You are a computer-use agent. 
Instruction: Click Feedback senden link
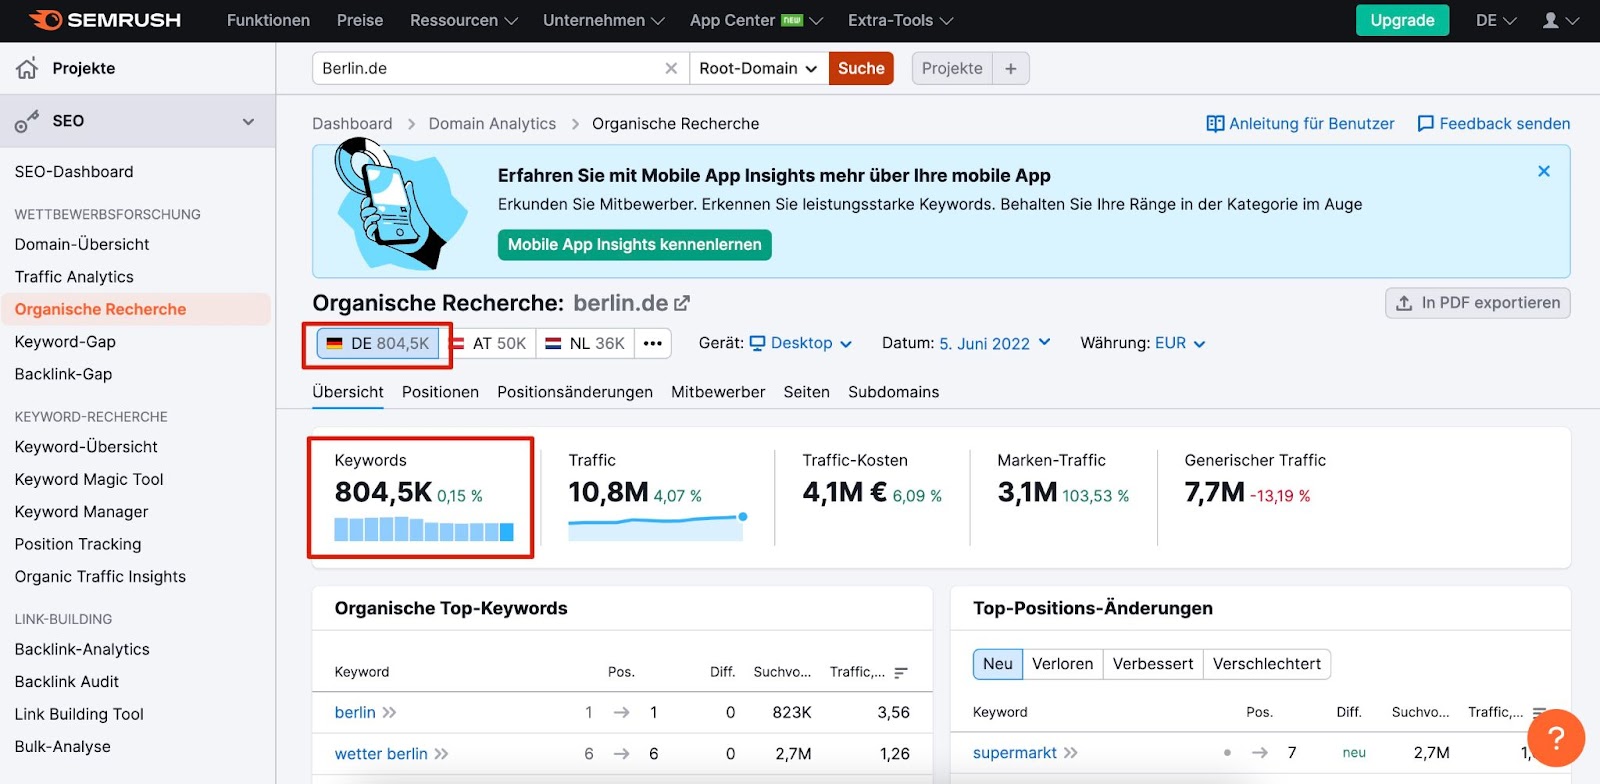point(1494,124)
